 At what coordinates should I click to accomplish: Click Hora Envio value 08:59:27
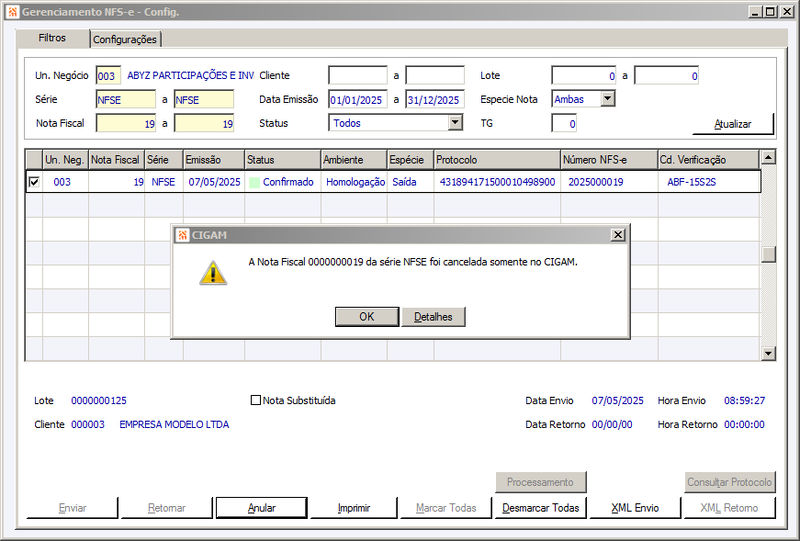[x=744, y=401]
